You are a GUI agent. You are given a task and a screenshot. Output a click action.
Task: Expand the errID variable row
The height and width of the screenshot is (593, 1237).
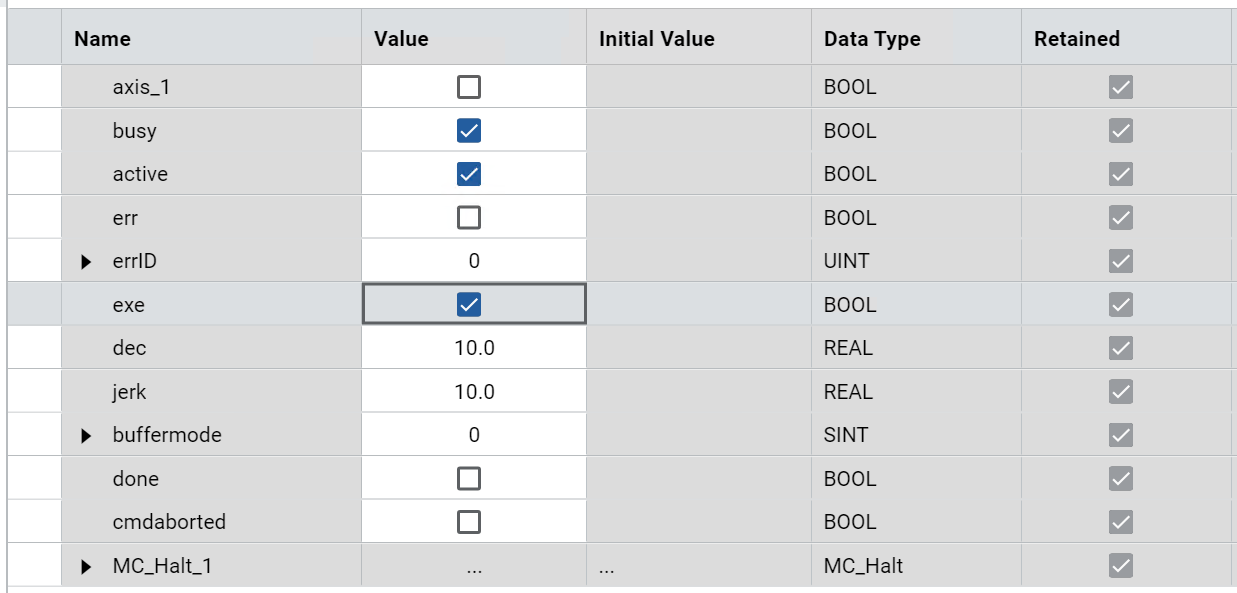87,262
